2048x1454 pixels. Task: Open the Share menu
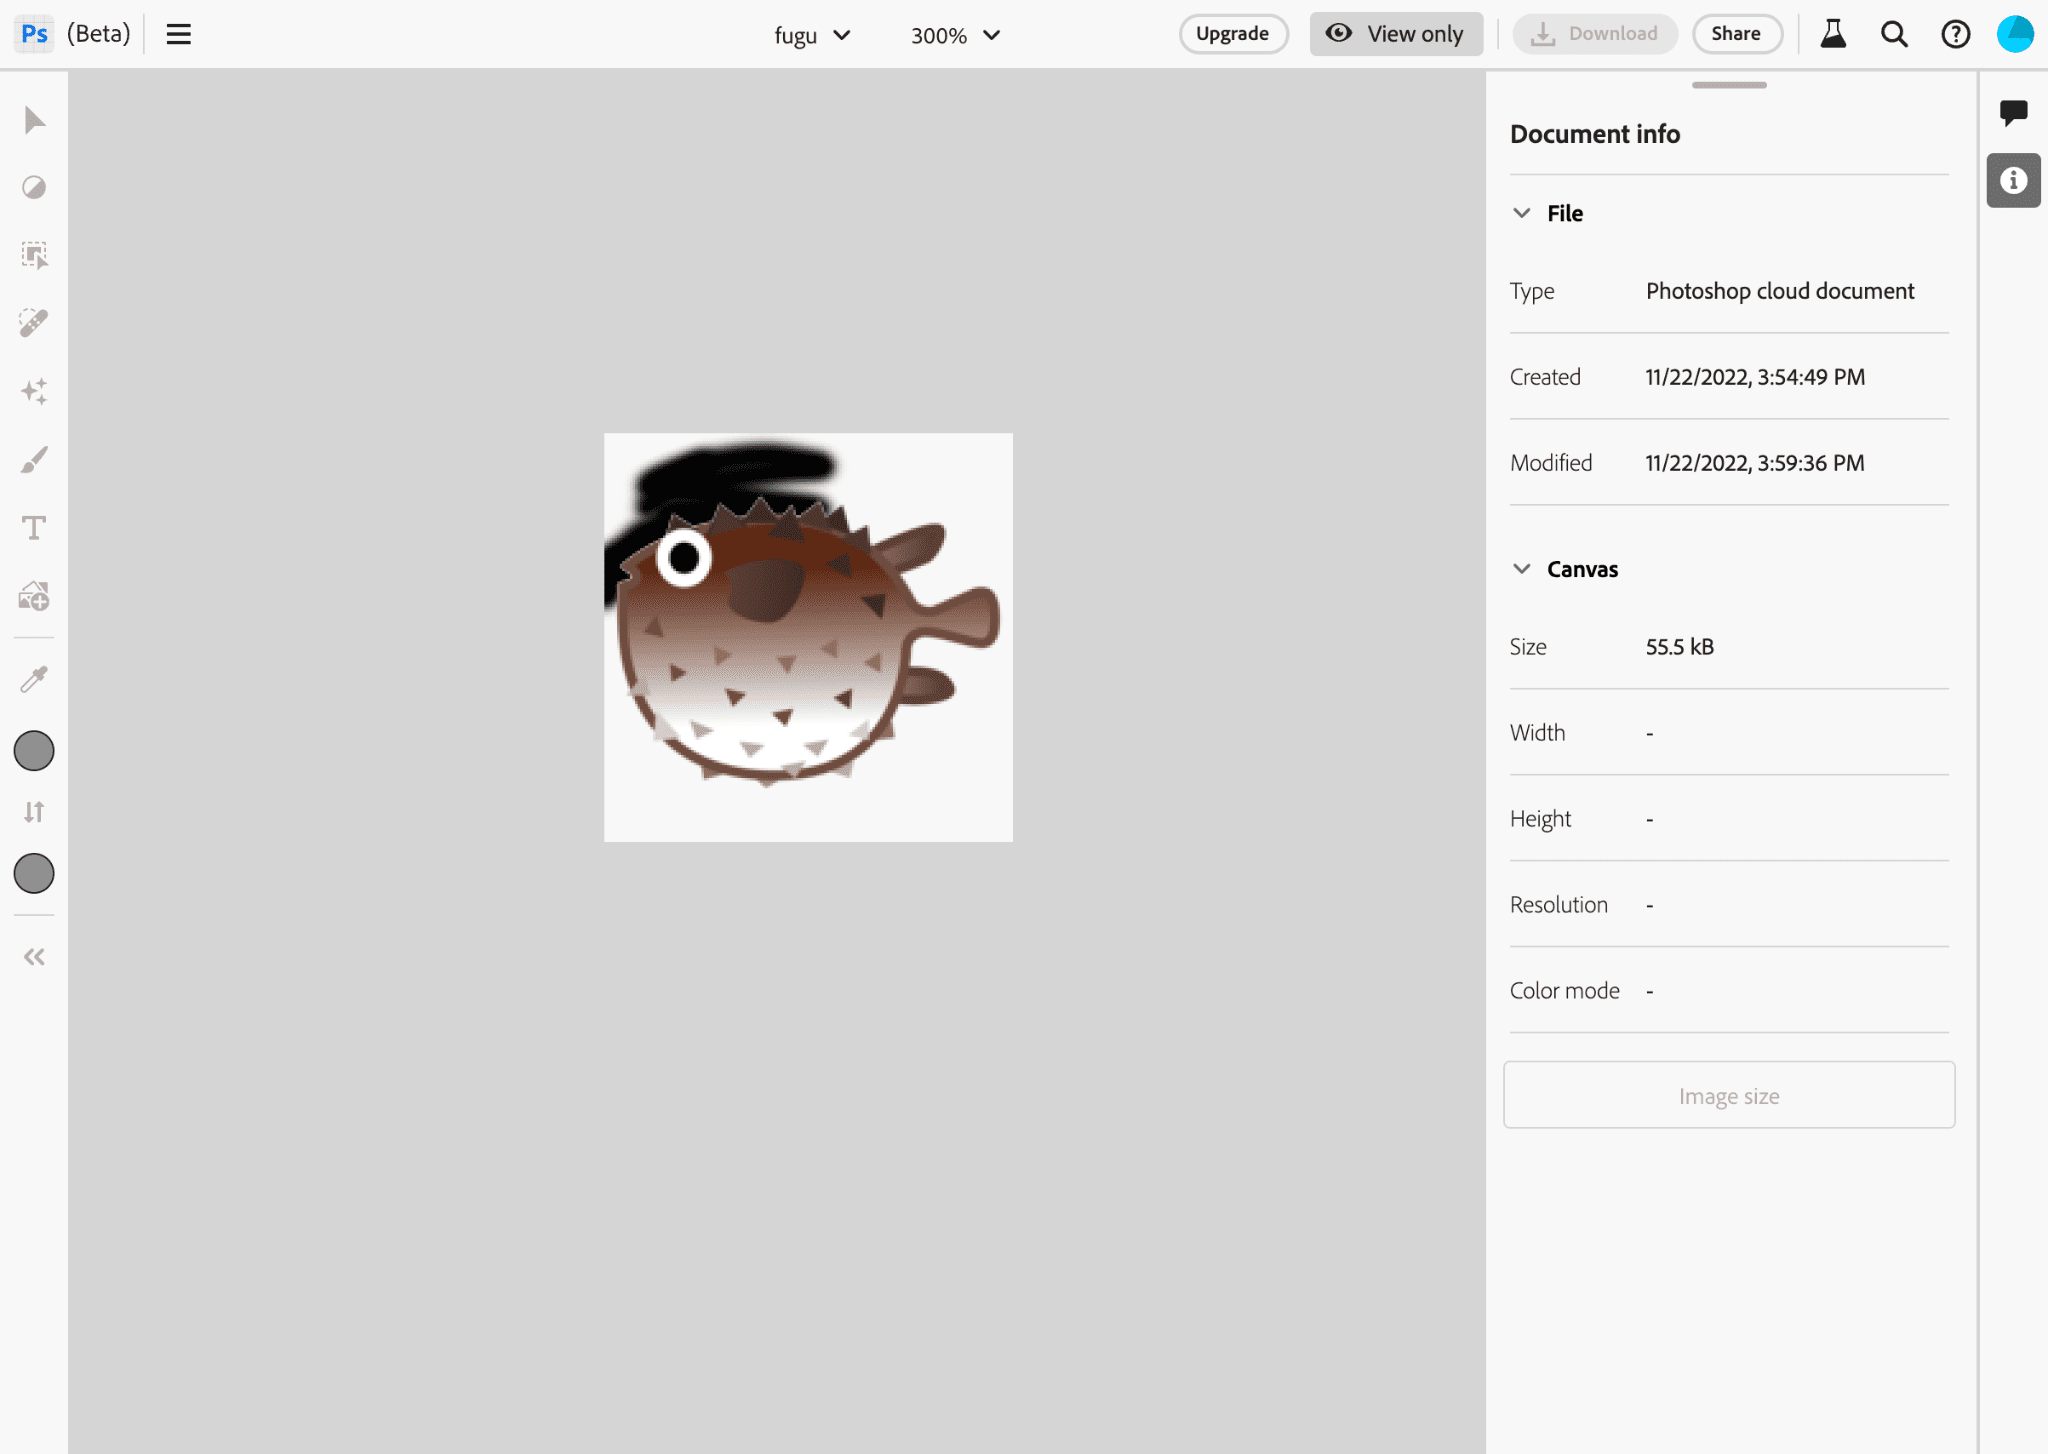tap(1735, 33)
